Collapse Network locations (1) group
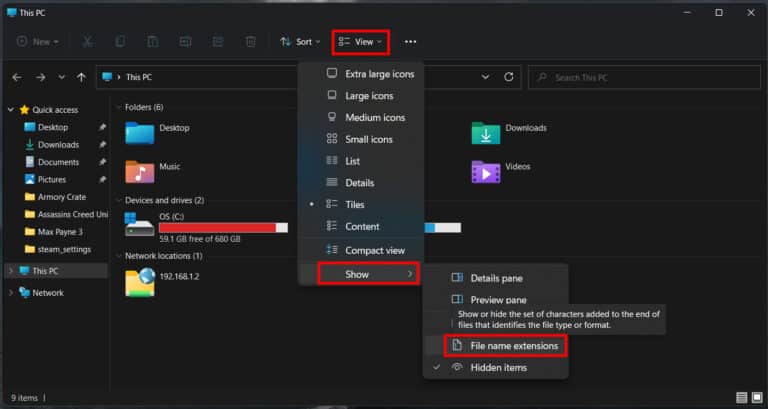The height and width of the screenshot is (409, 768). tap(119, 256)
